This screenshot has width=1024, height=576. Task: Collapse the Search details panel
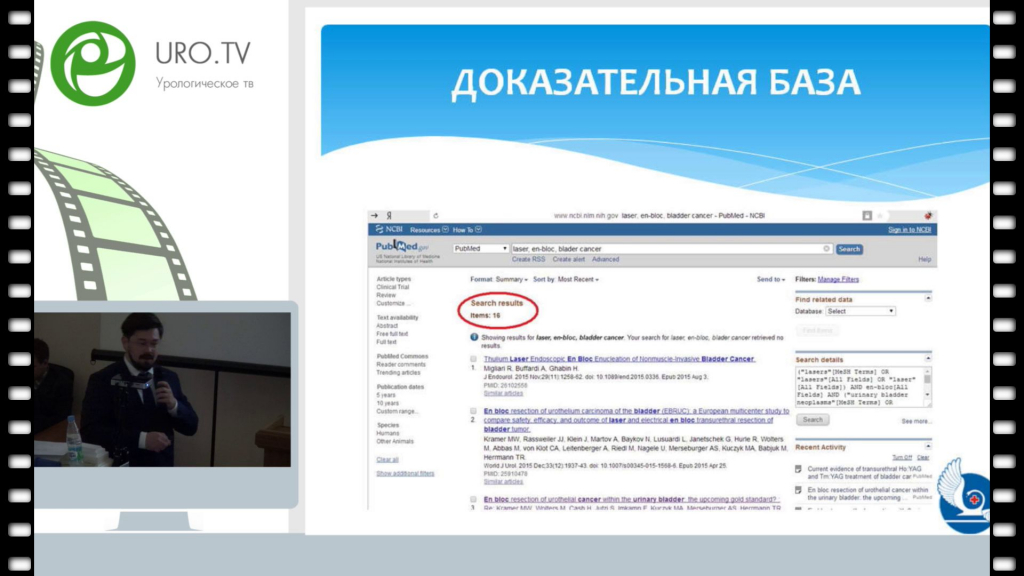tap(928, 358)
